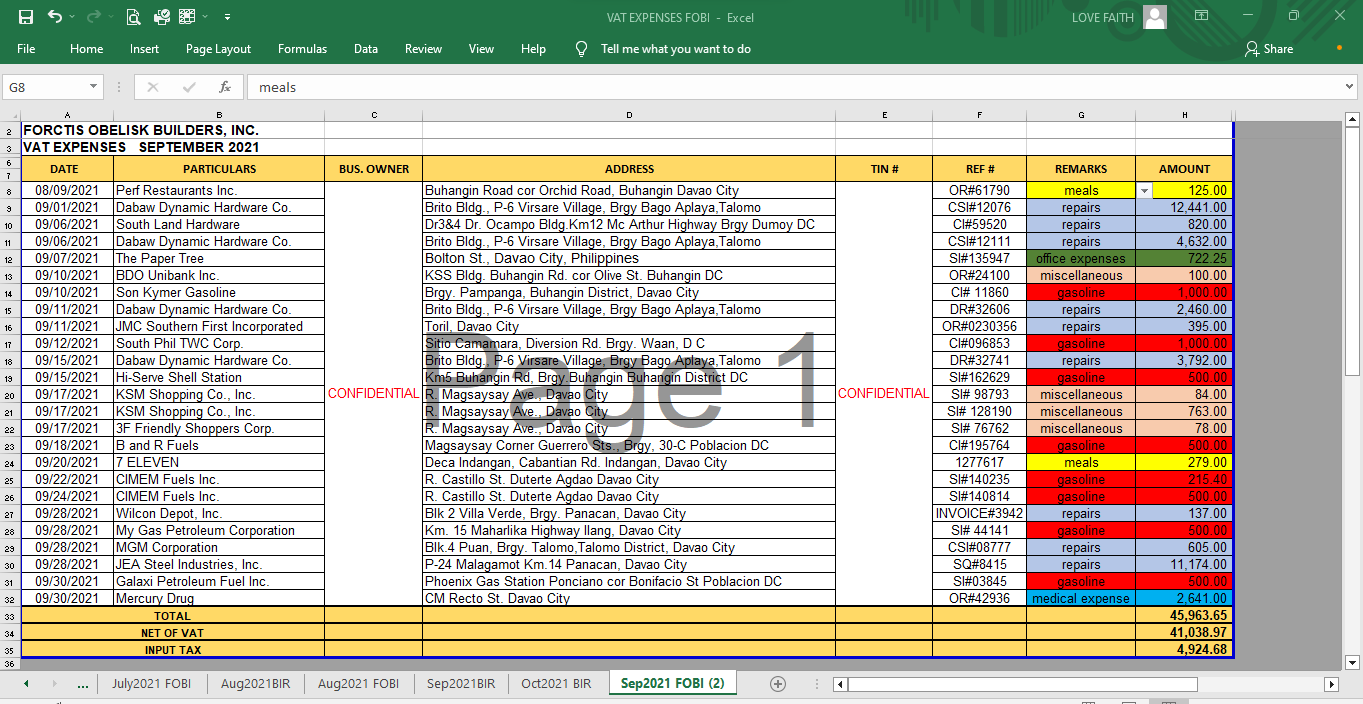Click TOTAL amount 45,963.65
Image resolution: width=1363 pixels, height=704 pixels.
coord(1184,616)
